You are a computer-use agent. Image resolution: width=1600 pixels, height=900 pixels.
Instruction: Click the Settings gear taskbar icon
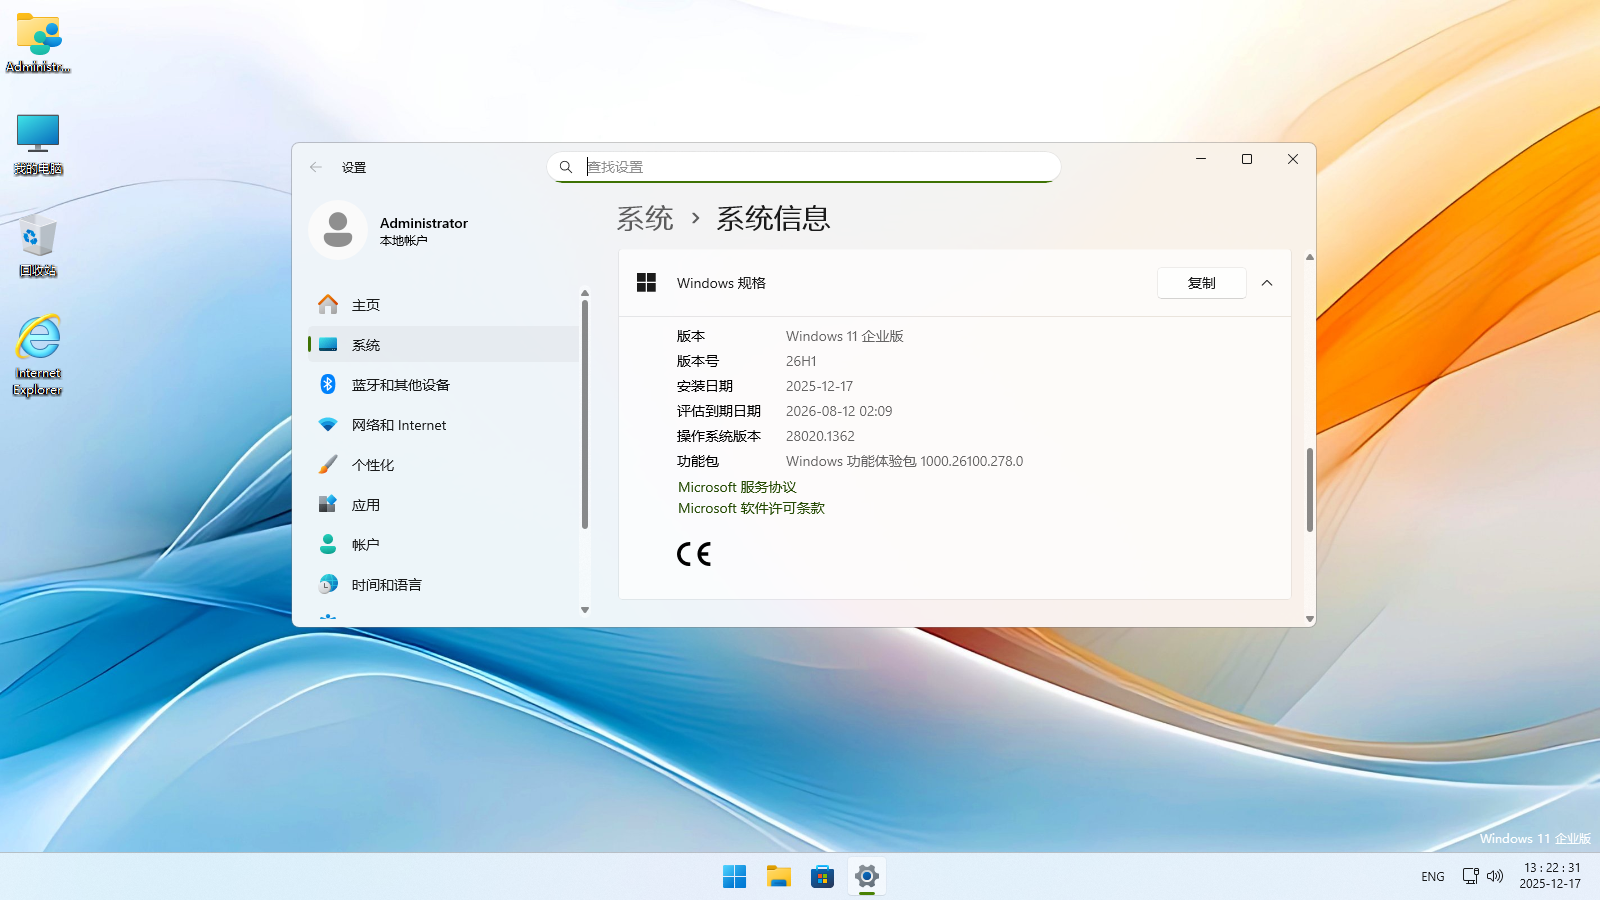point(867,877)
